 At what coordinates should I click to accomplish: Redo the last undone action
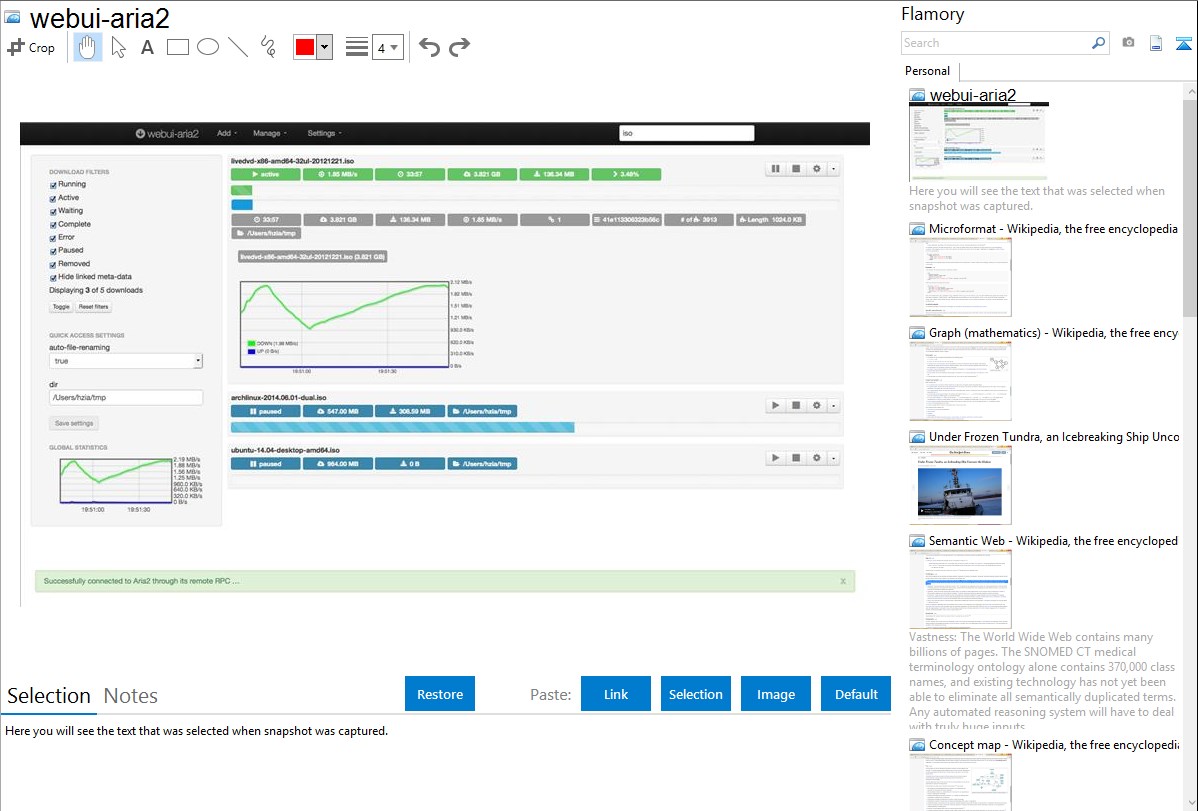point(459,47)
